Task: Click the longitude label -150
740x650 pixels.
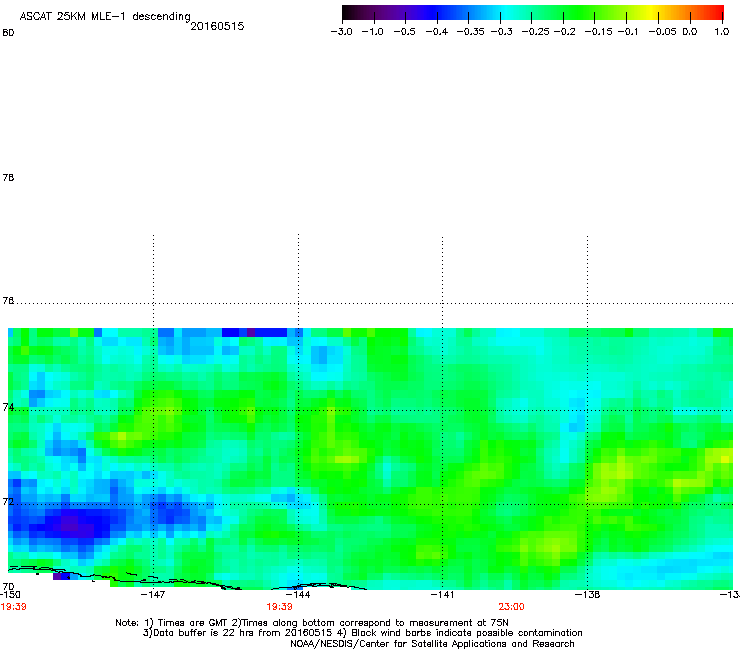Action: click(10, 594)
